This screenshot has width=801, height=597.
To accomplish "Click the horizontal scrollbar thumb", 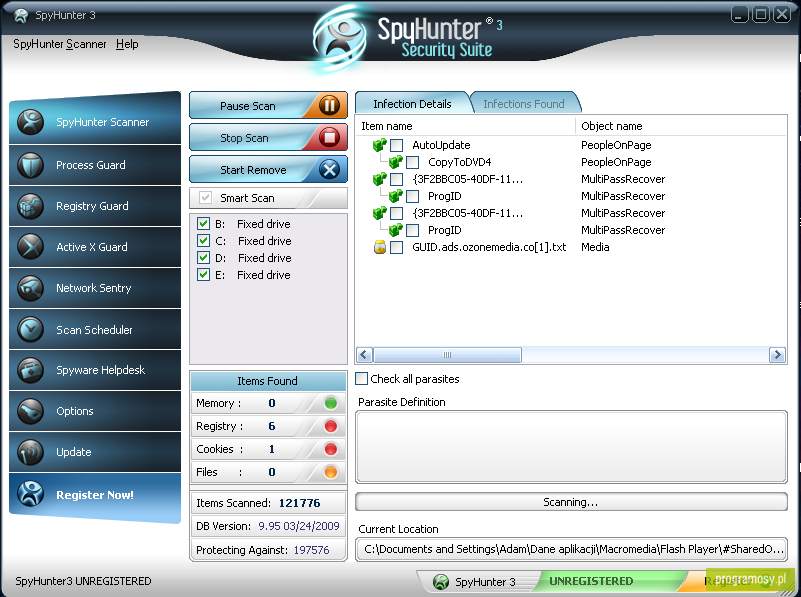I will (447, 354).
